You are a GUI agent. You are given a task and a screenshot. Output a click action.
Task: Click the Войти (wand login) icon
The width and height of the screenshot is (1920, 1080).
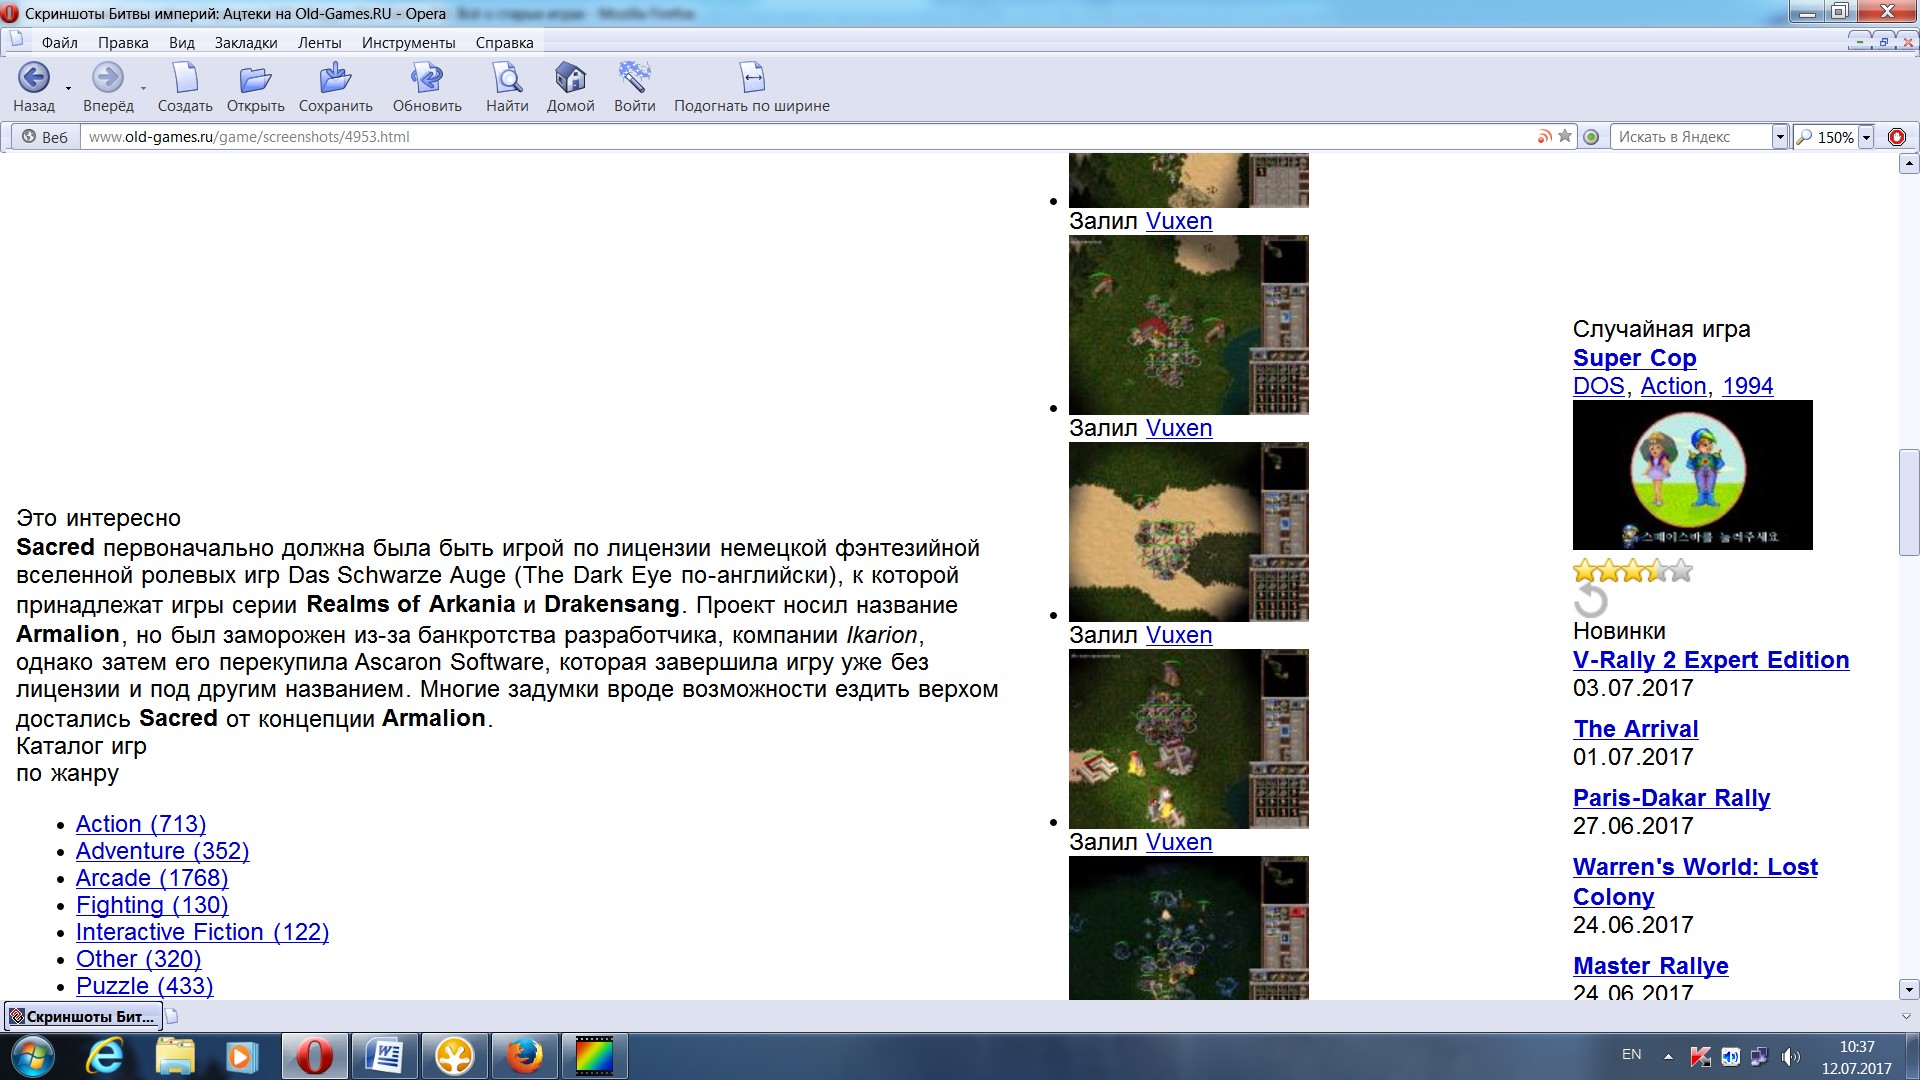point(634,78)
